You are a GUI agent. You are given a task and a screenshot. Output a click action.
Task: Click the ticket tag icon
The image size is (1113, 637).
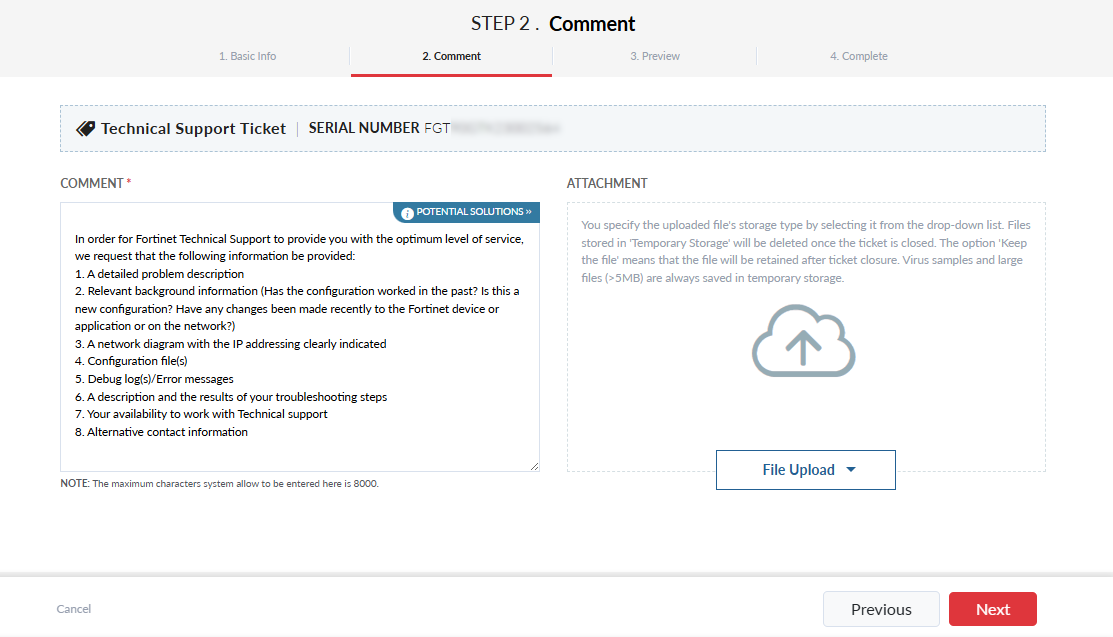(x=85, y=129)
